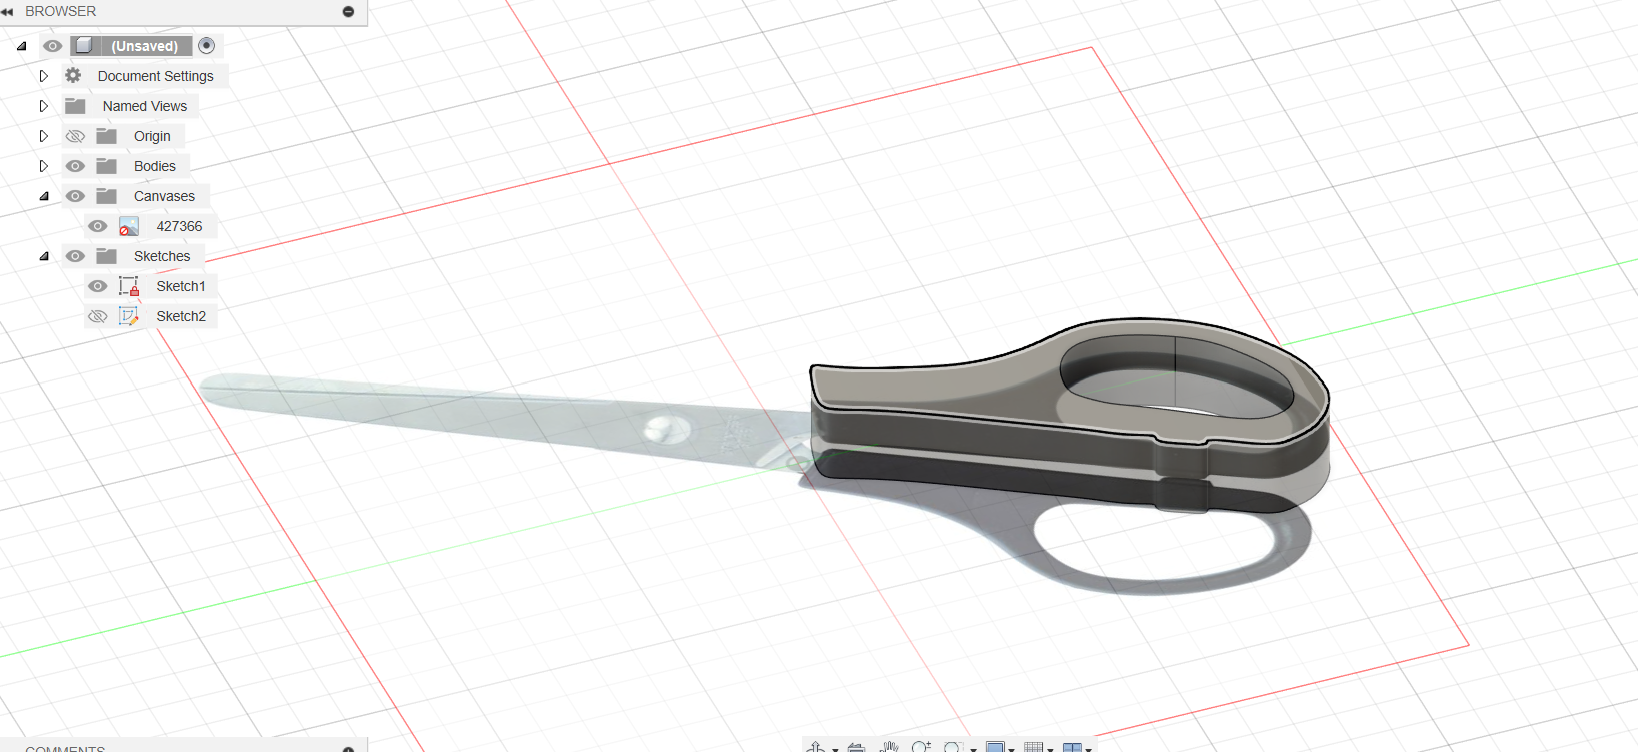The width and height of the screenshot is (1638, 752).
Task: Select the (Unsaved) component name
Action: point(145,46)
